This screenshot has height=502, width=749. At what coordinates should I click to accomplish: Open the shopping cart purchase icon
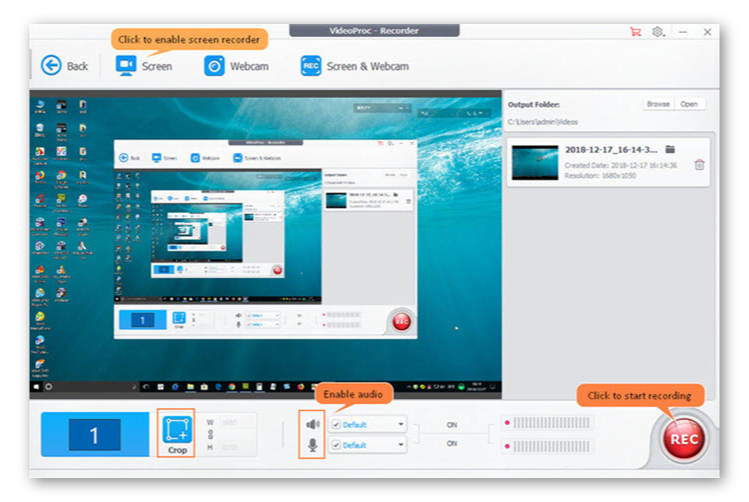click(635, 32)
